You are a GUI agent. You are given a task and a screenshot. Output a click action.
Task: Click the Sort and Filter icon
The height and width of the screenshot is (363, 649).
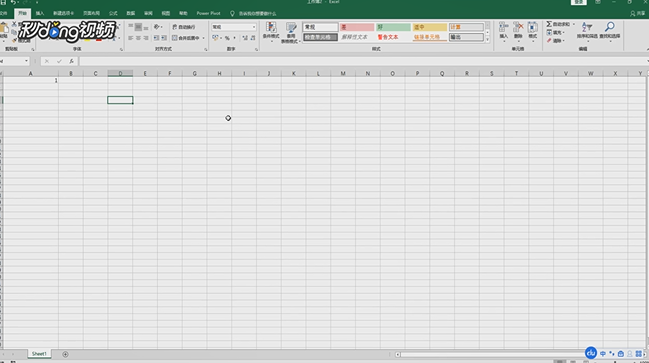pos(587,31)
